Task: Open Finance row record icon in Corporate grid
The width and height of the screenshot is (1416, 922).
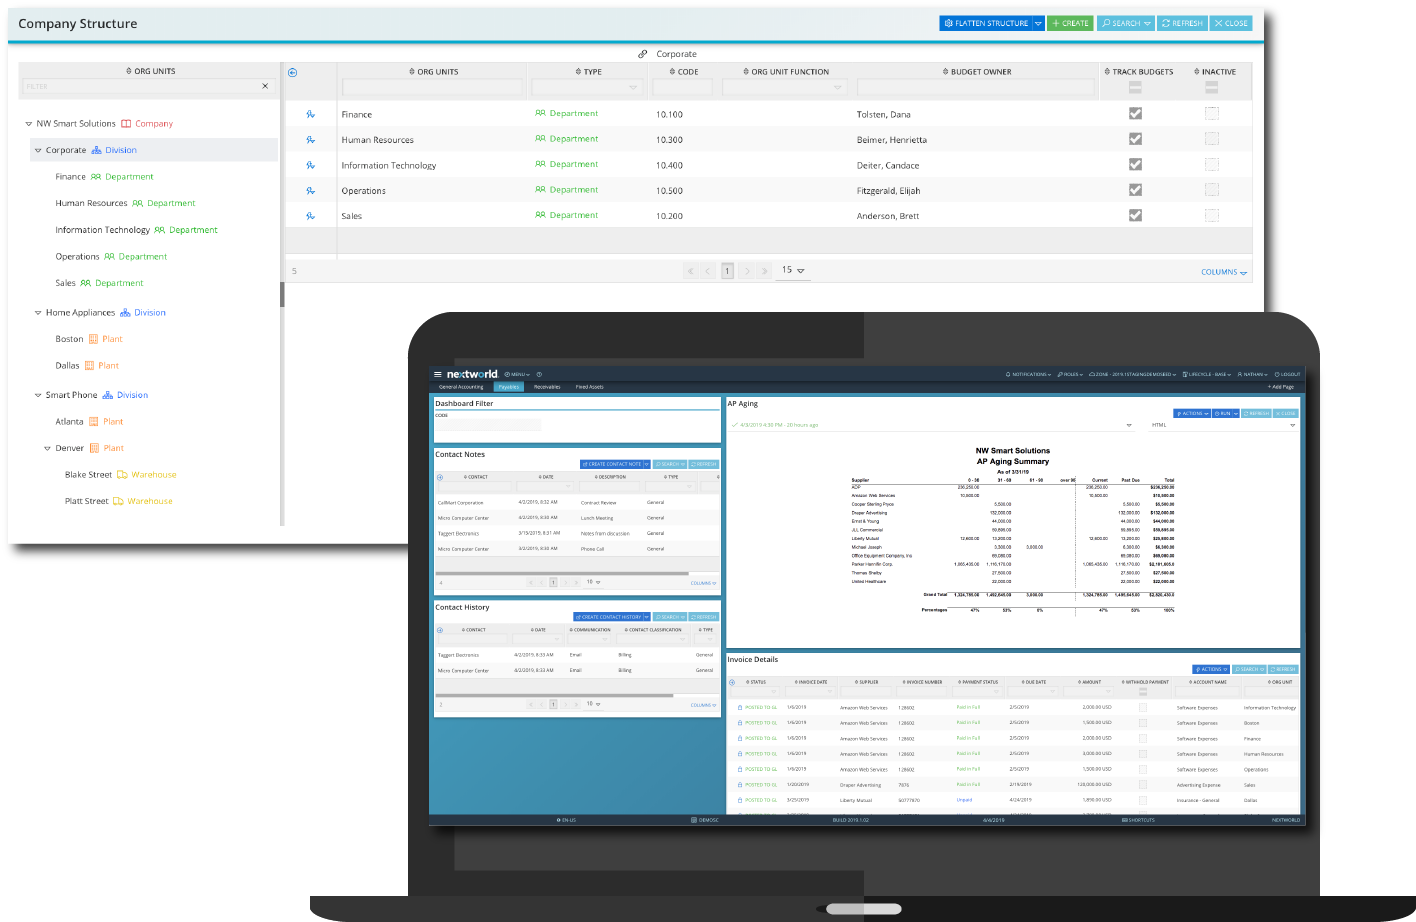Action: [x=311, y=114]
